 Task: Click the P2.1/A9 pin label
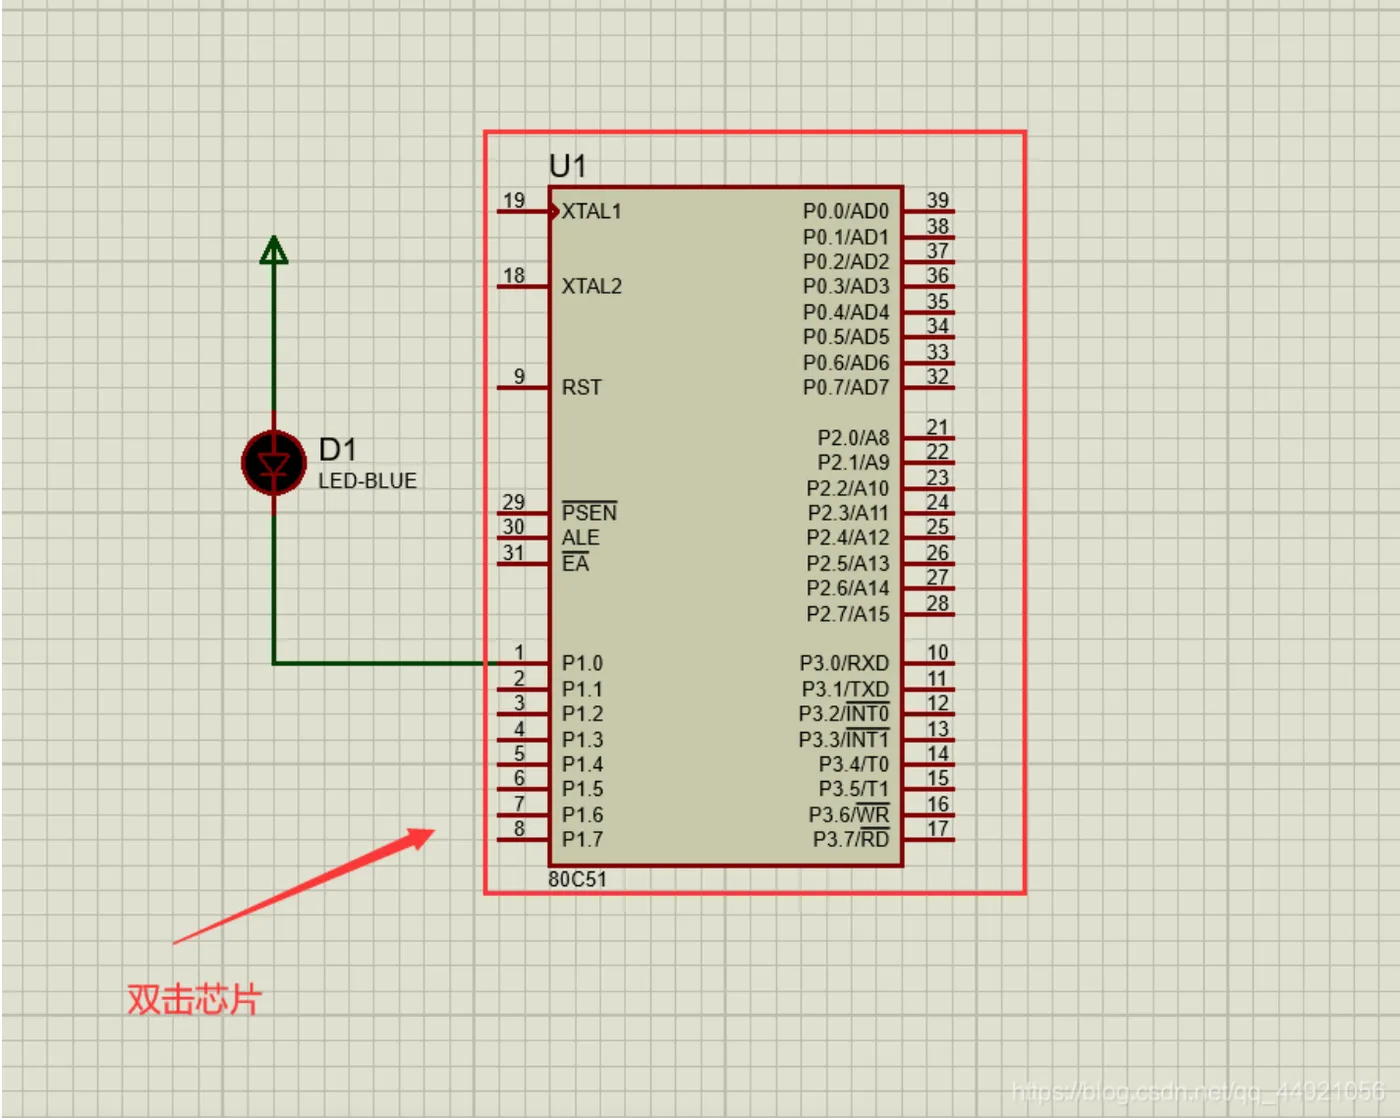click(x=853, y=462)
